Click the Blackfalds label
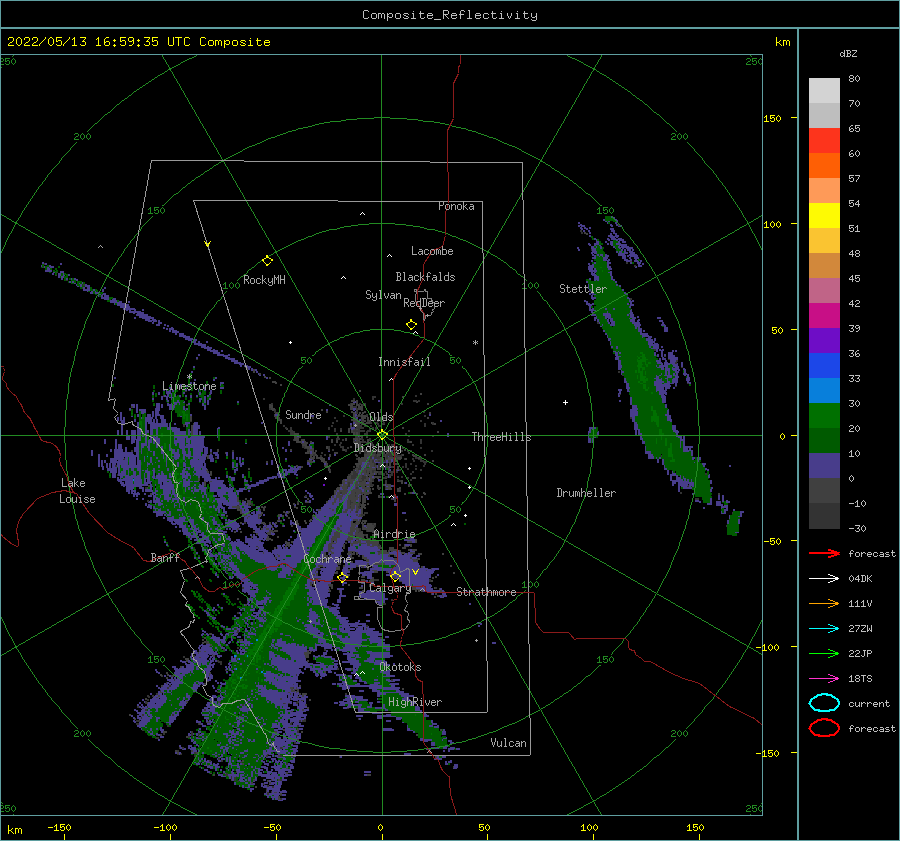The width and height of the screenshot is (900, 841). click(425, 277)
